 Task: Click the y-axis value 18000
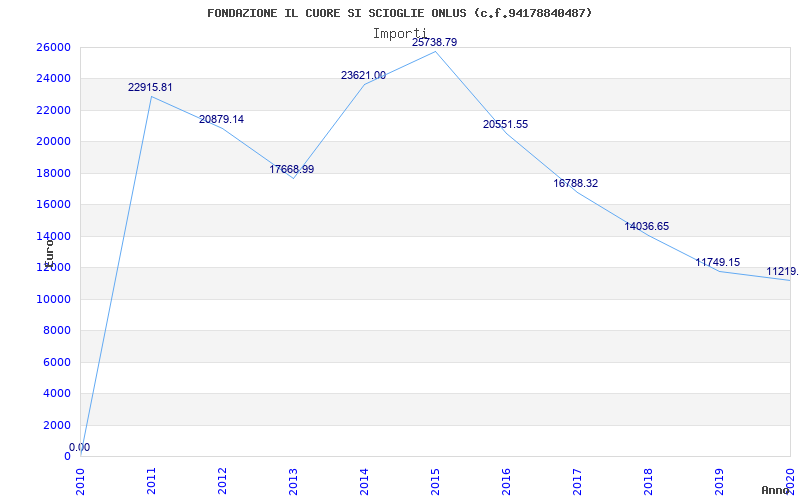[53, 173]
